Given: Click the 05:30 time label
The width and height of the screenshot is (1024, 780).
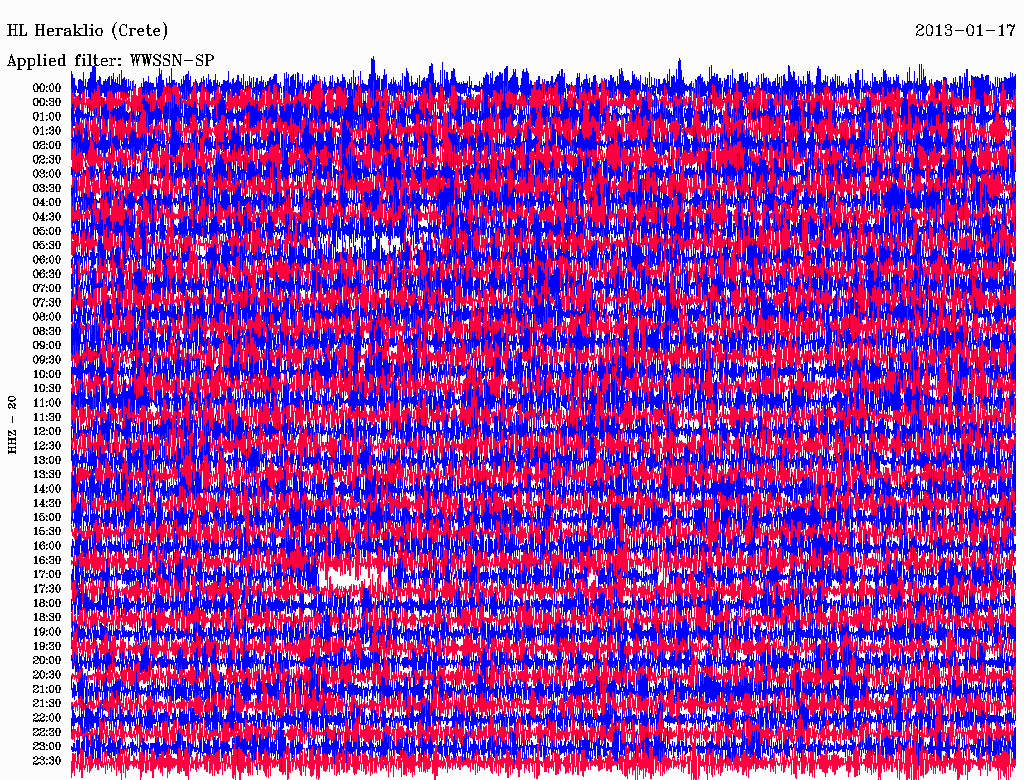Looking at the screenshot, I should click(47, 245).
